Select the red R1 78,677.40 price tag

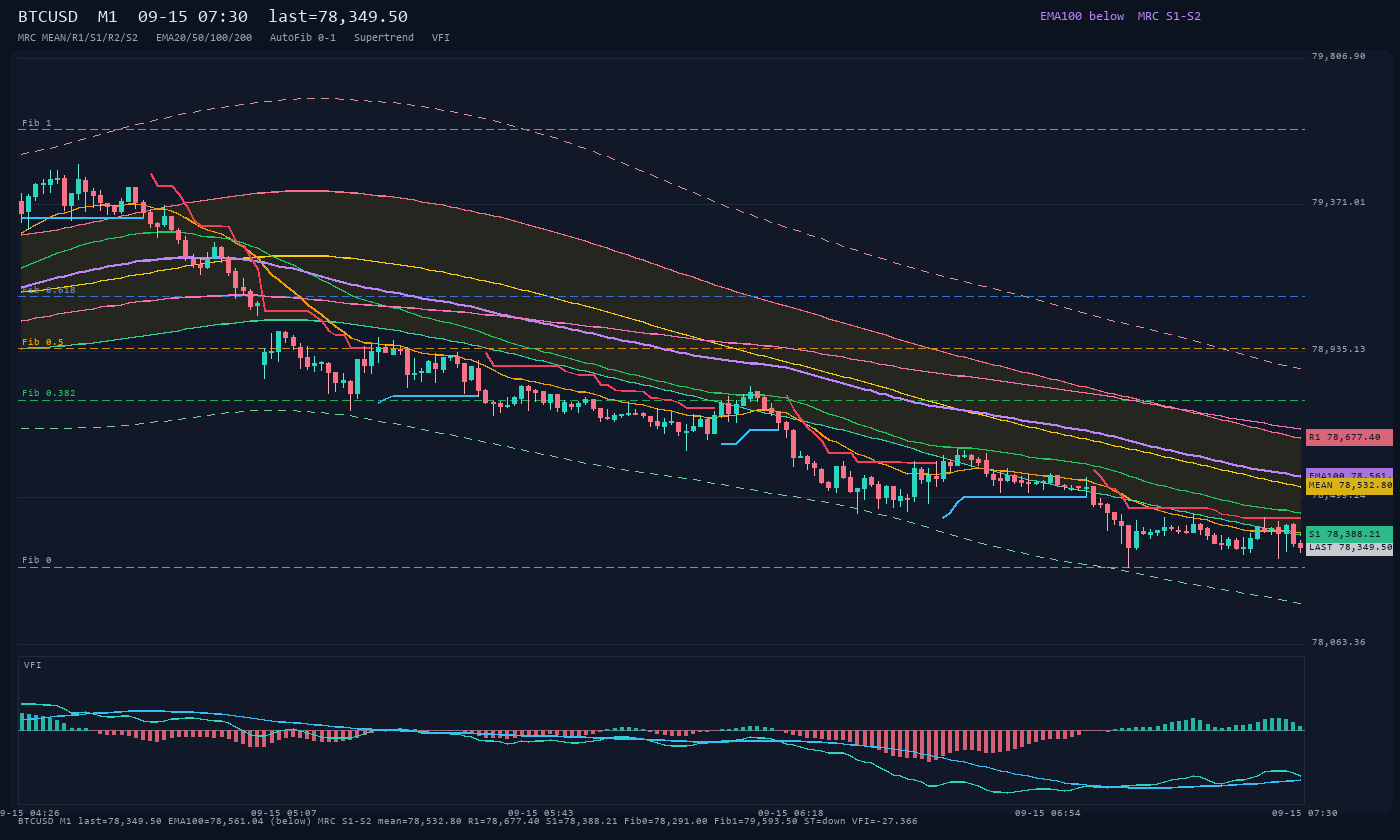point(1349,437)
